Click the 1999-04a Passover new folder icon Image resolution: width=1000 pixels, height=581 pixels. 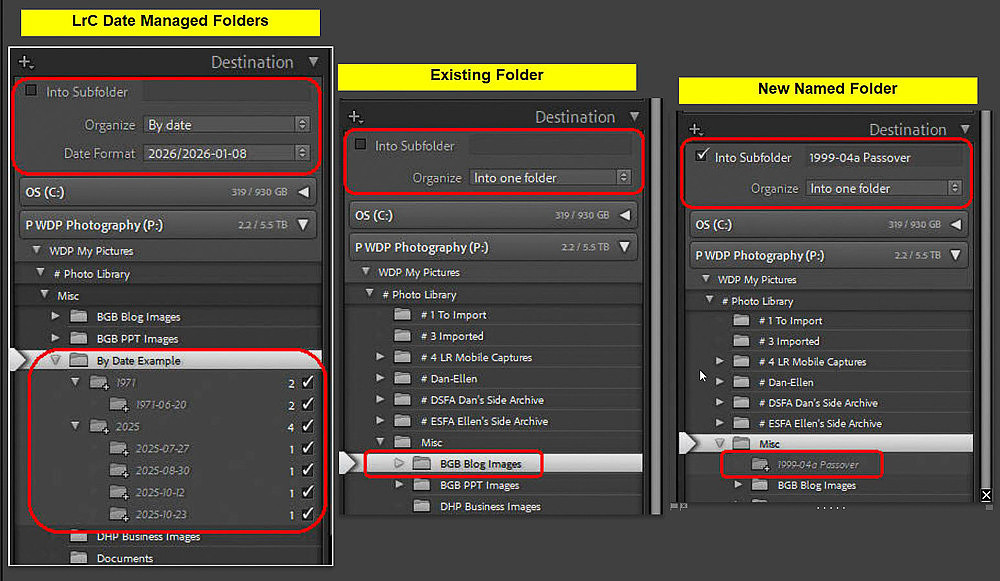[760, 464]
